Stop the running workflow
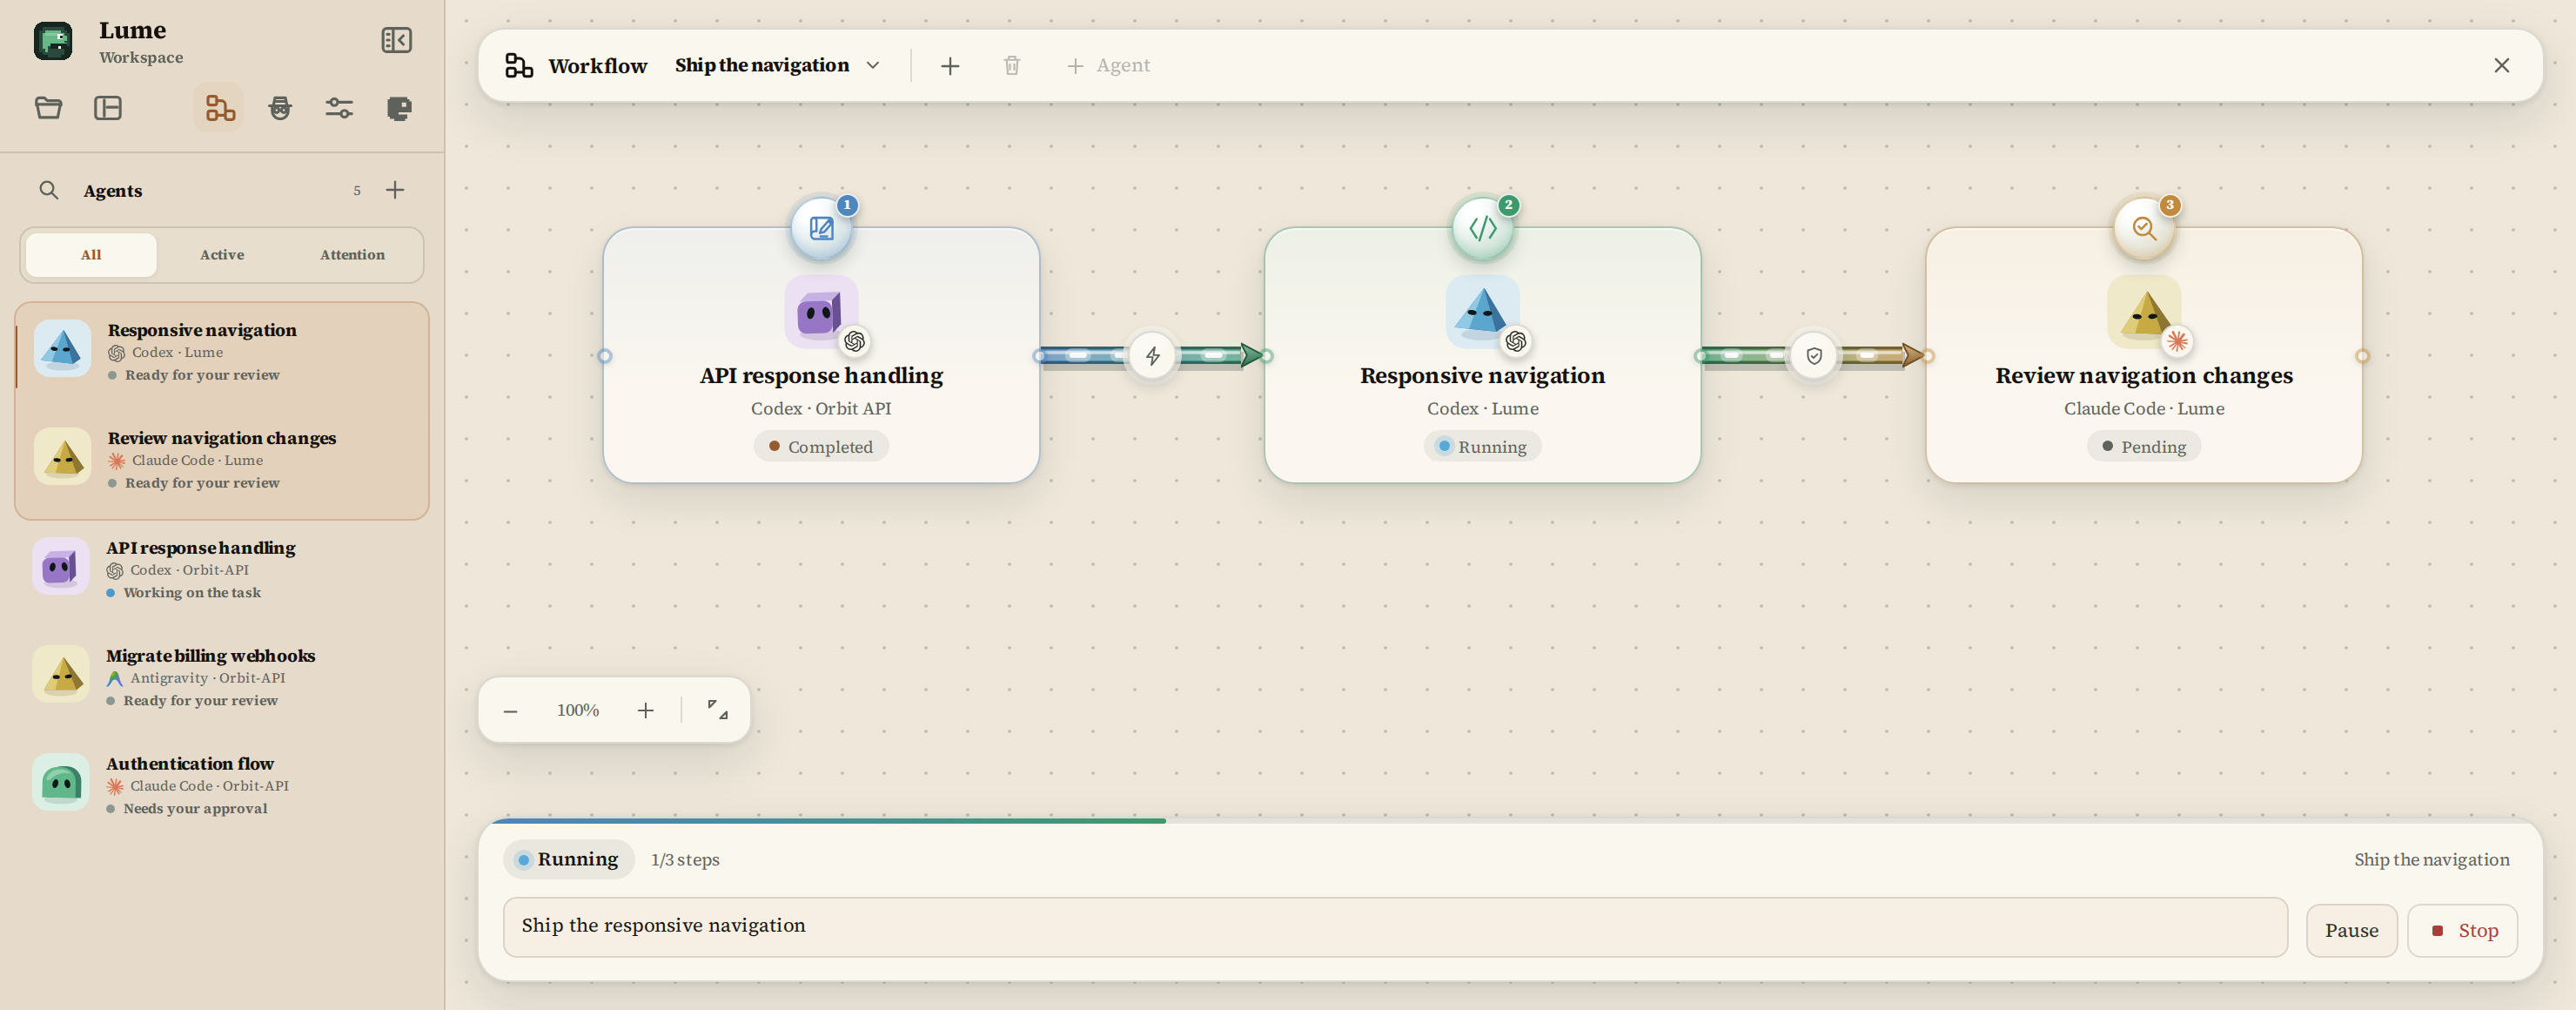 2462,931
